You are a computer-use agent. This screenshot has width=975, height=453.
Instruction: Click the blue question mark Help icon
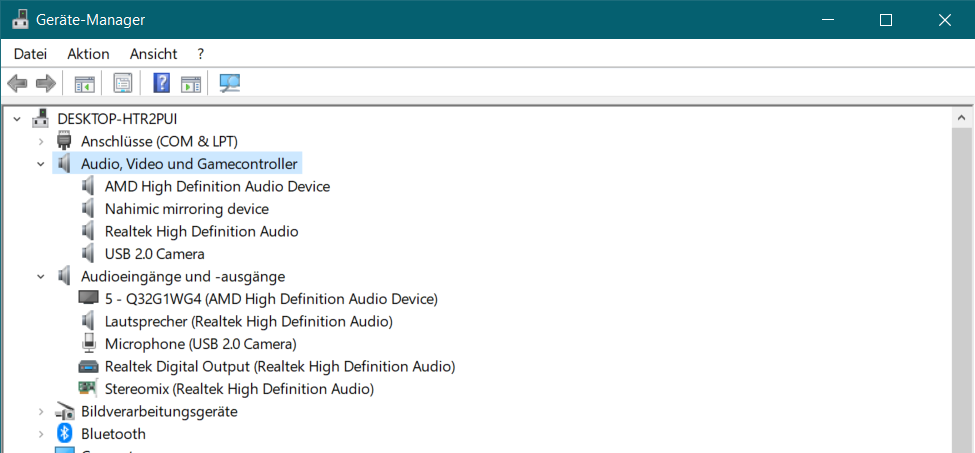click(x=161, y=83)
